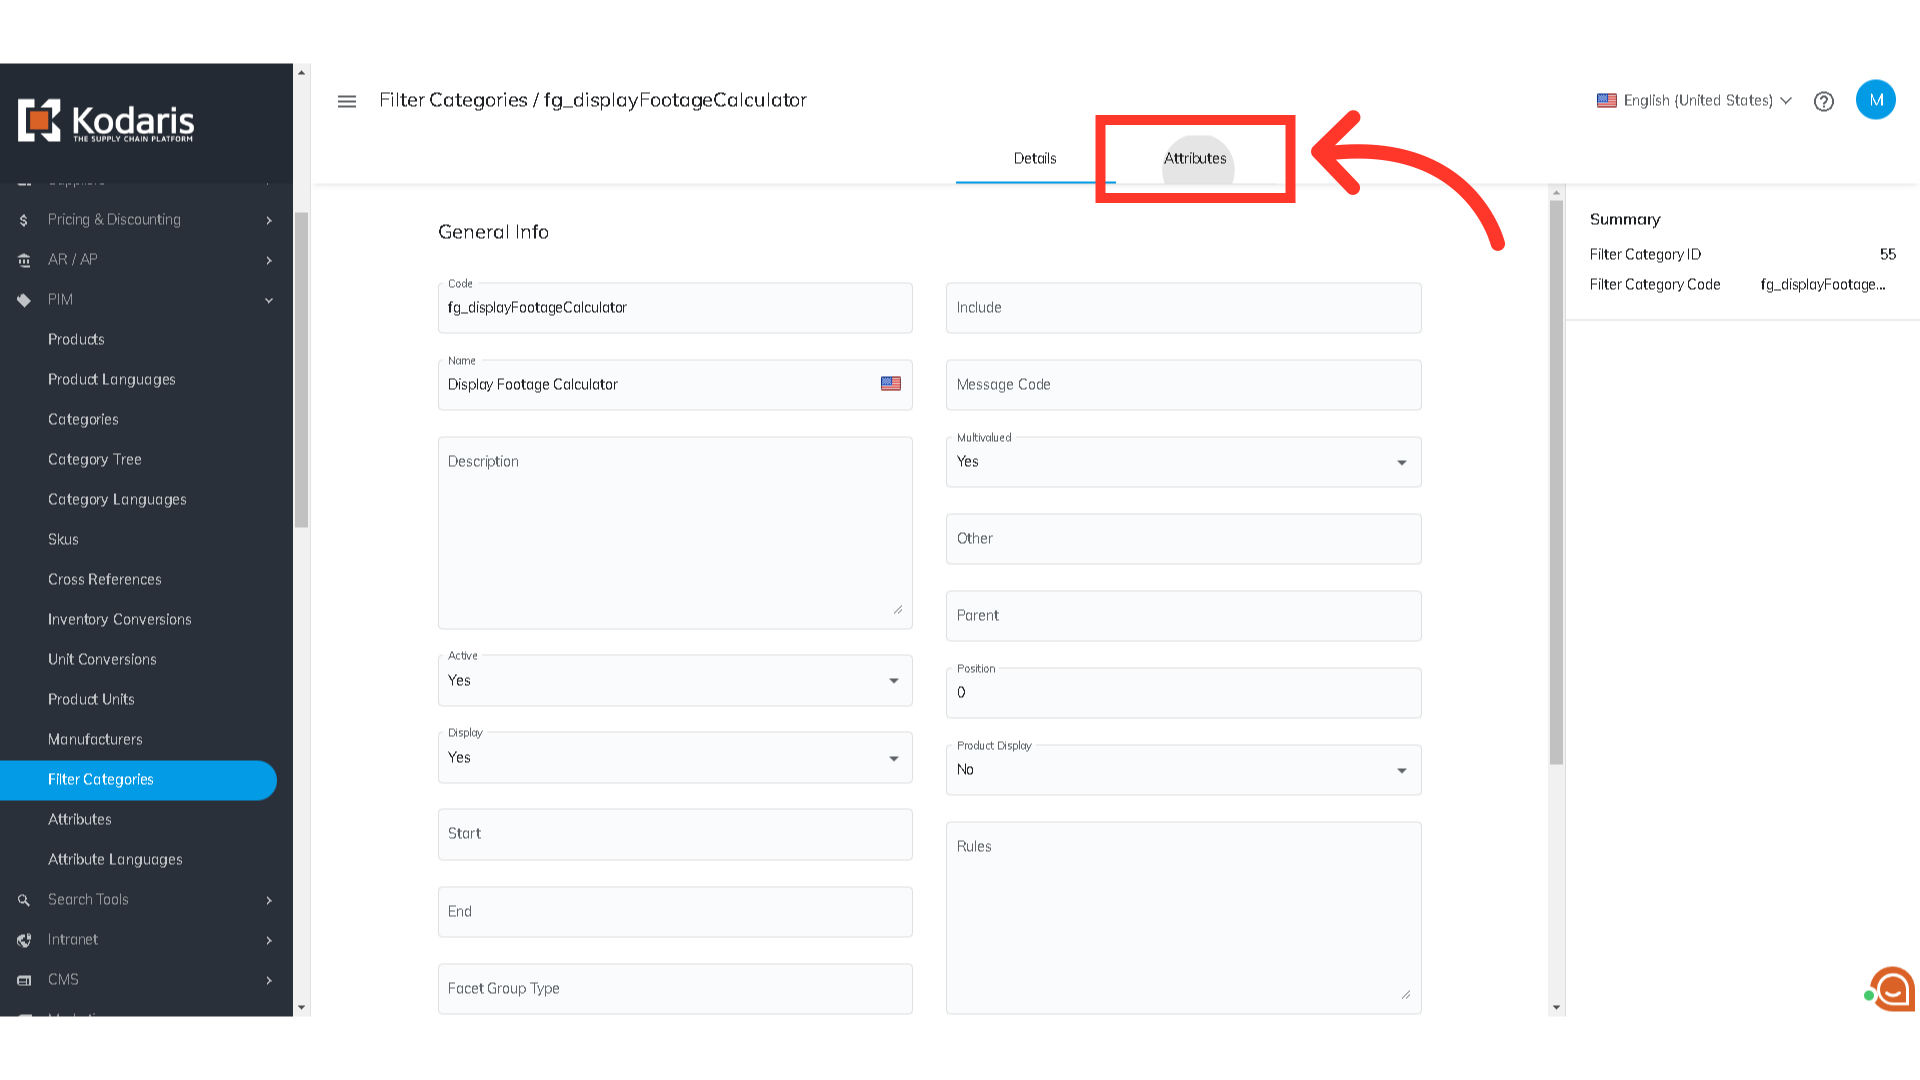Screen dimensions: 1920x1080
Task: Collapse the PIM sidebar section
Action: [269, 300]
